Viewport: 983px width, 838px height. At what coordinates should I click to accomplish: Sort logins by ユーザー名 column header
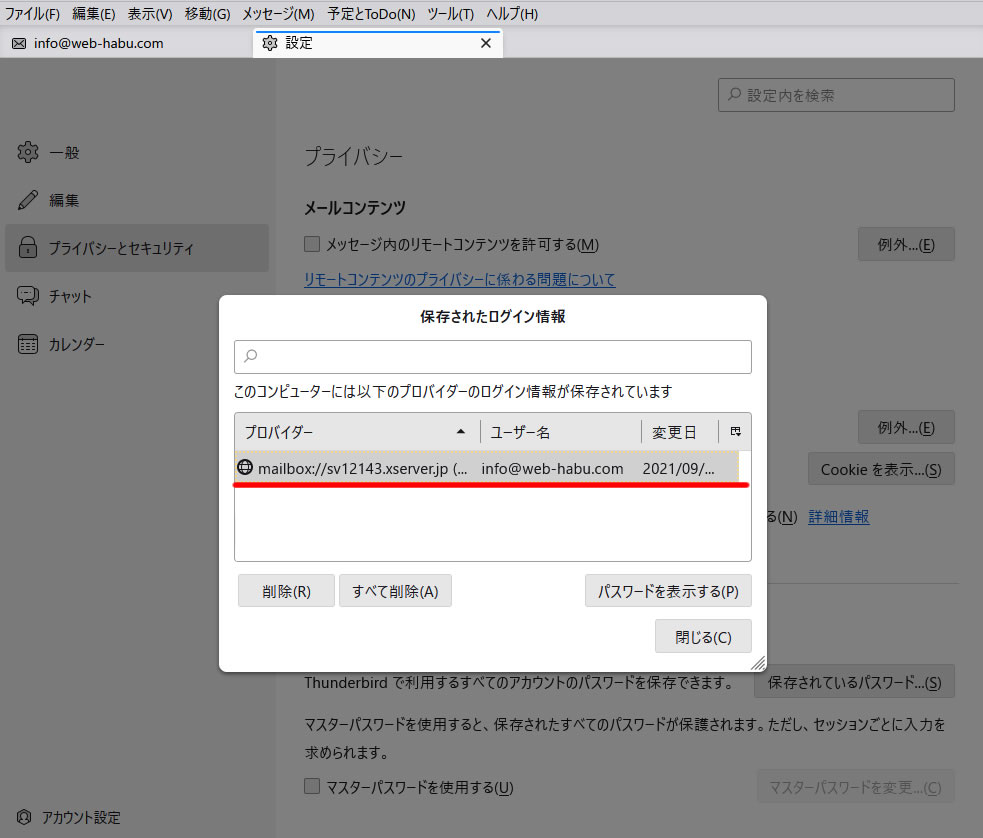point(560,432)
